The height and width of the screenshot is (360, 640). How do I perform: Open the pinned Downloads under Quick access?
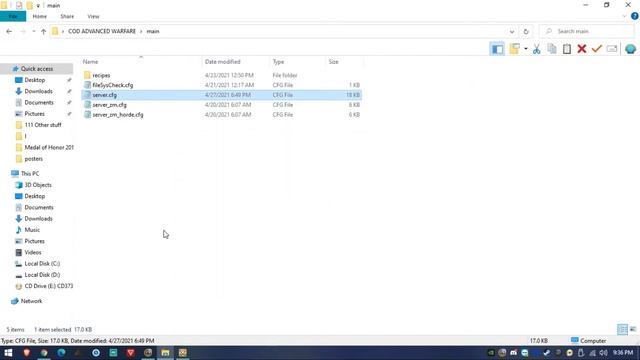click(38, 91)
